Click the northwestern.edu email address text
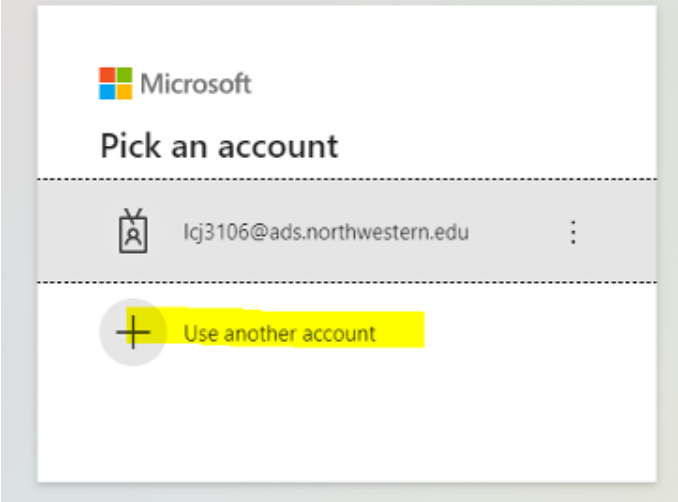The image size is (678, 502). click(326, 232)
